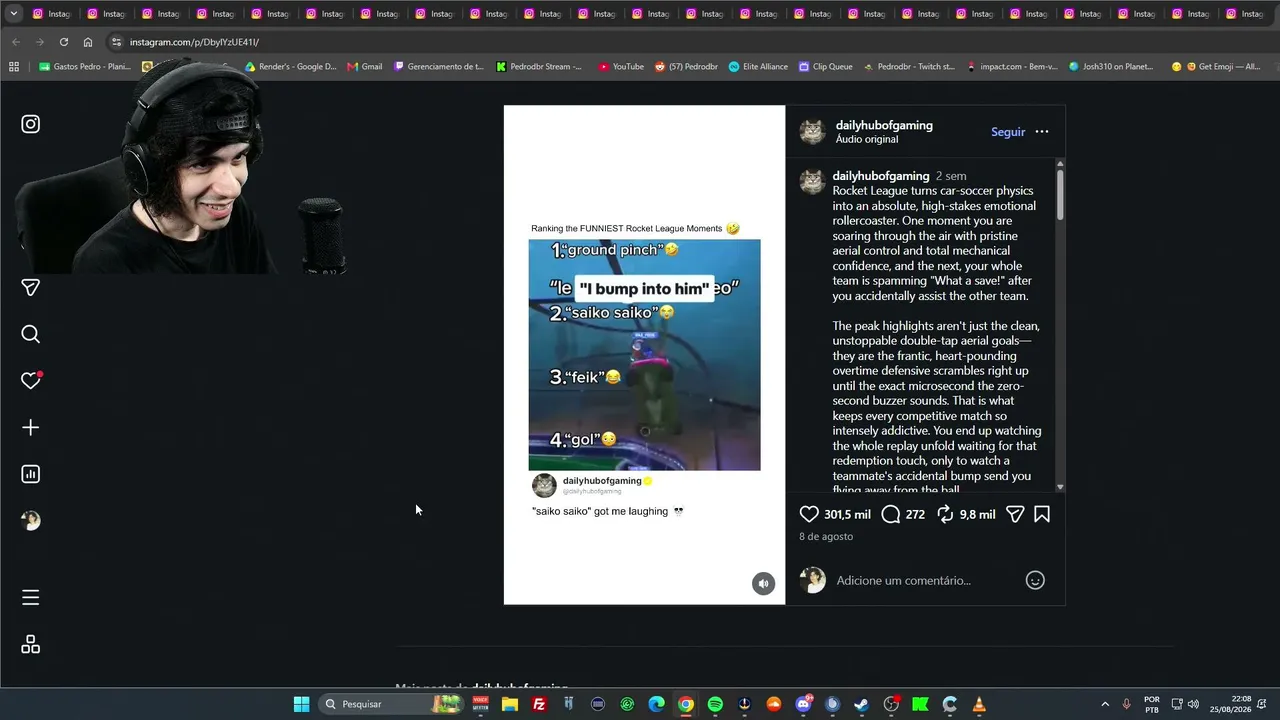Expand the tab search dropdown arrow
This screenshot has width=1280, height=720.
14,14
